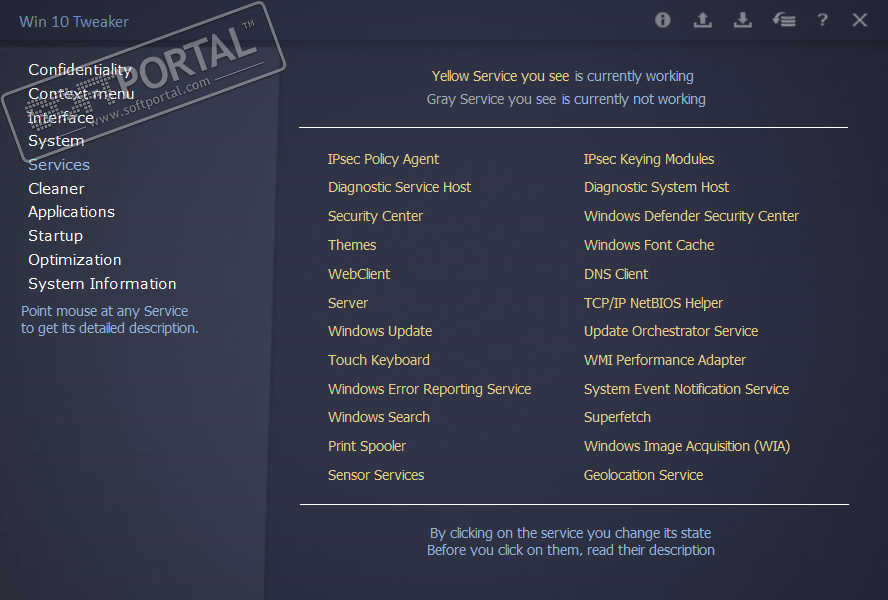Click the upload/export settings icon
This screenshot has width=888, height=600.
point(703,20)
